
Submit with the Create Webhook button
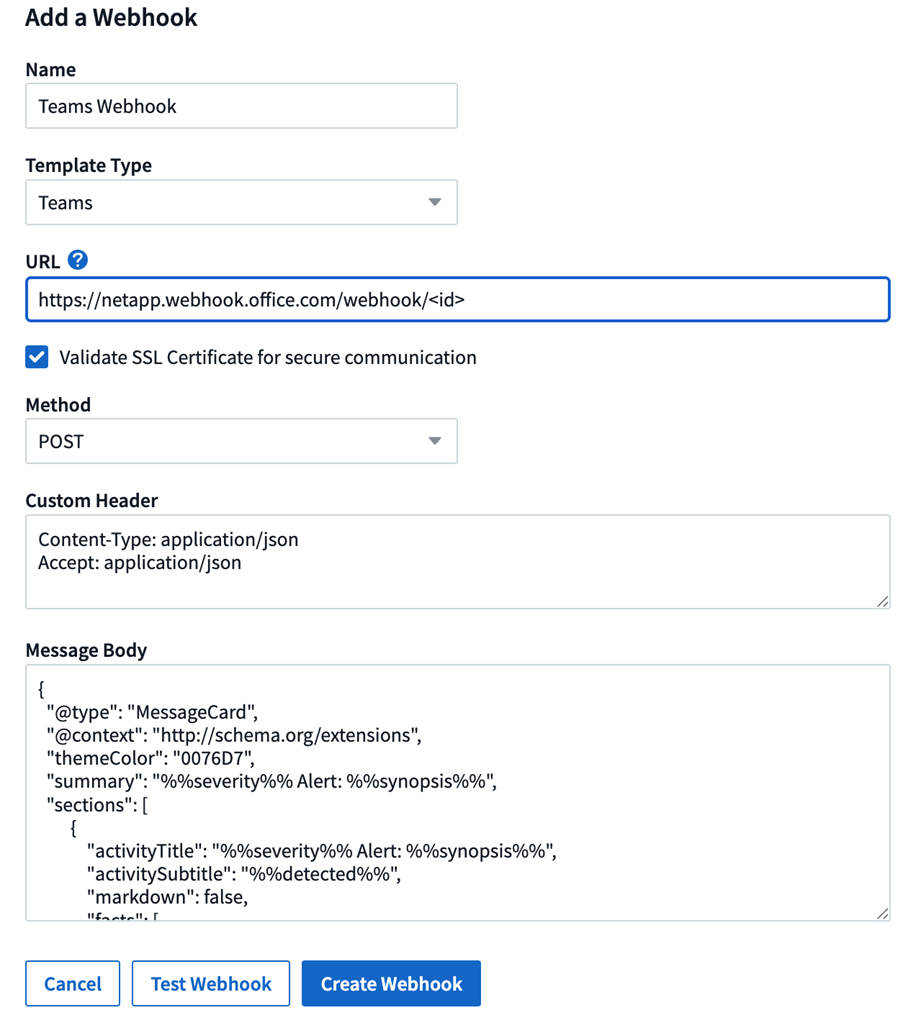tap(391, 984)
